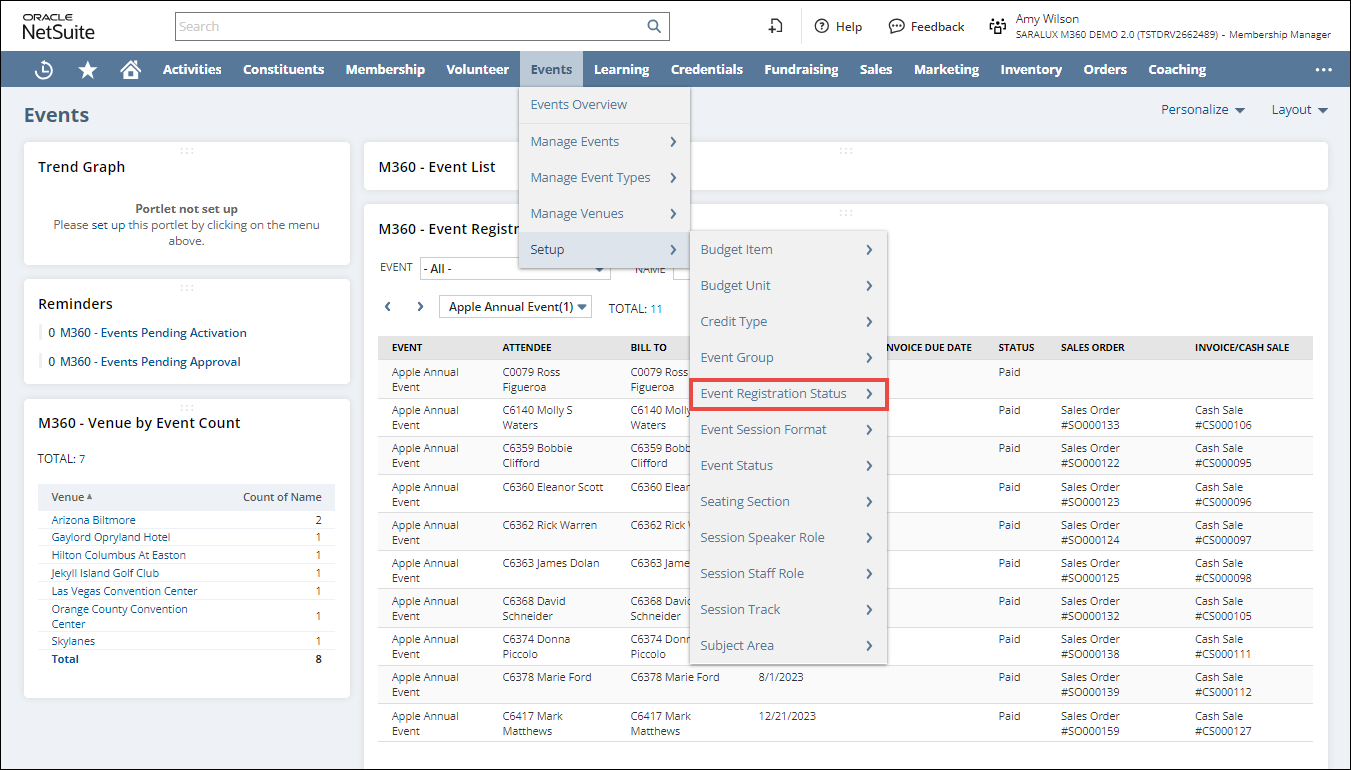The height and width of the screenshot is (770, 1351).
Task: Click into the global Search field
Action: click(x=410, y=27)
